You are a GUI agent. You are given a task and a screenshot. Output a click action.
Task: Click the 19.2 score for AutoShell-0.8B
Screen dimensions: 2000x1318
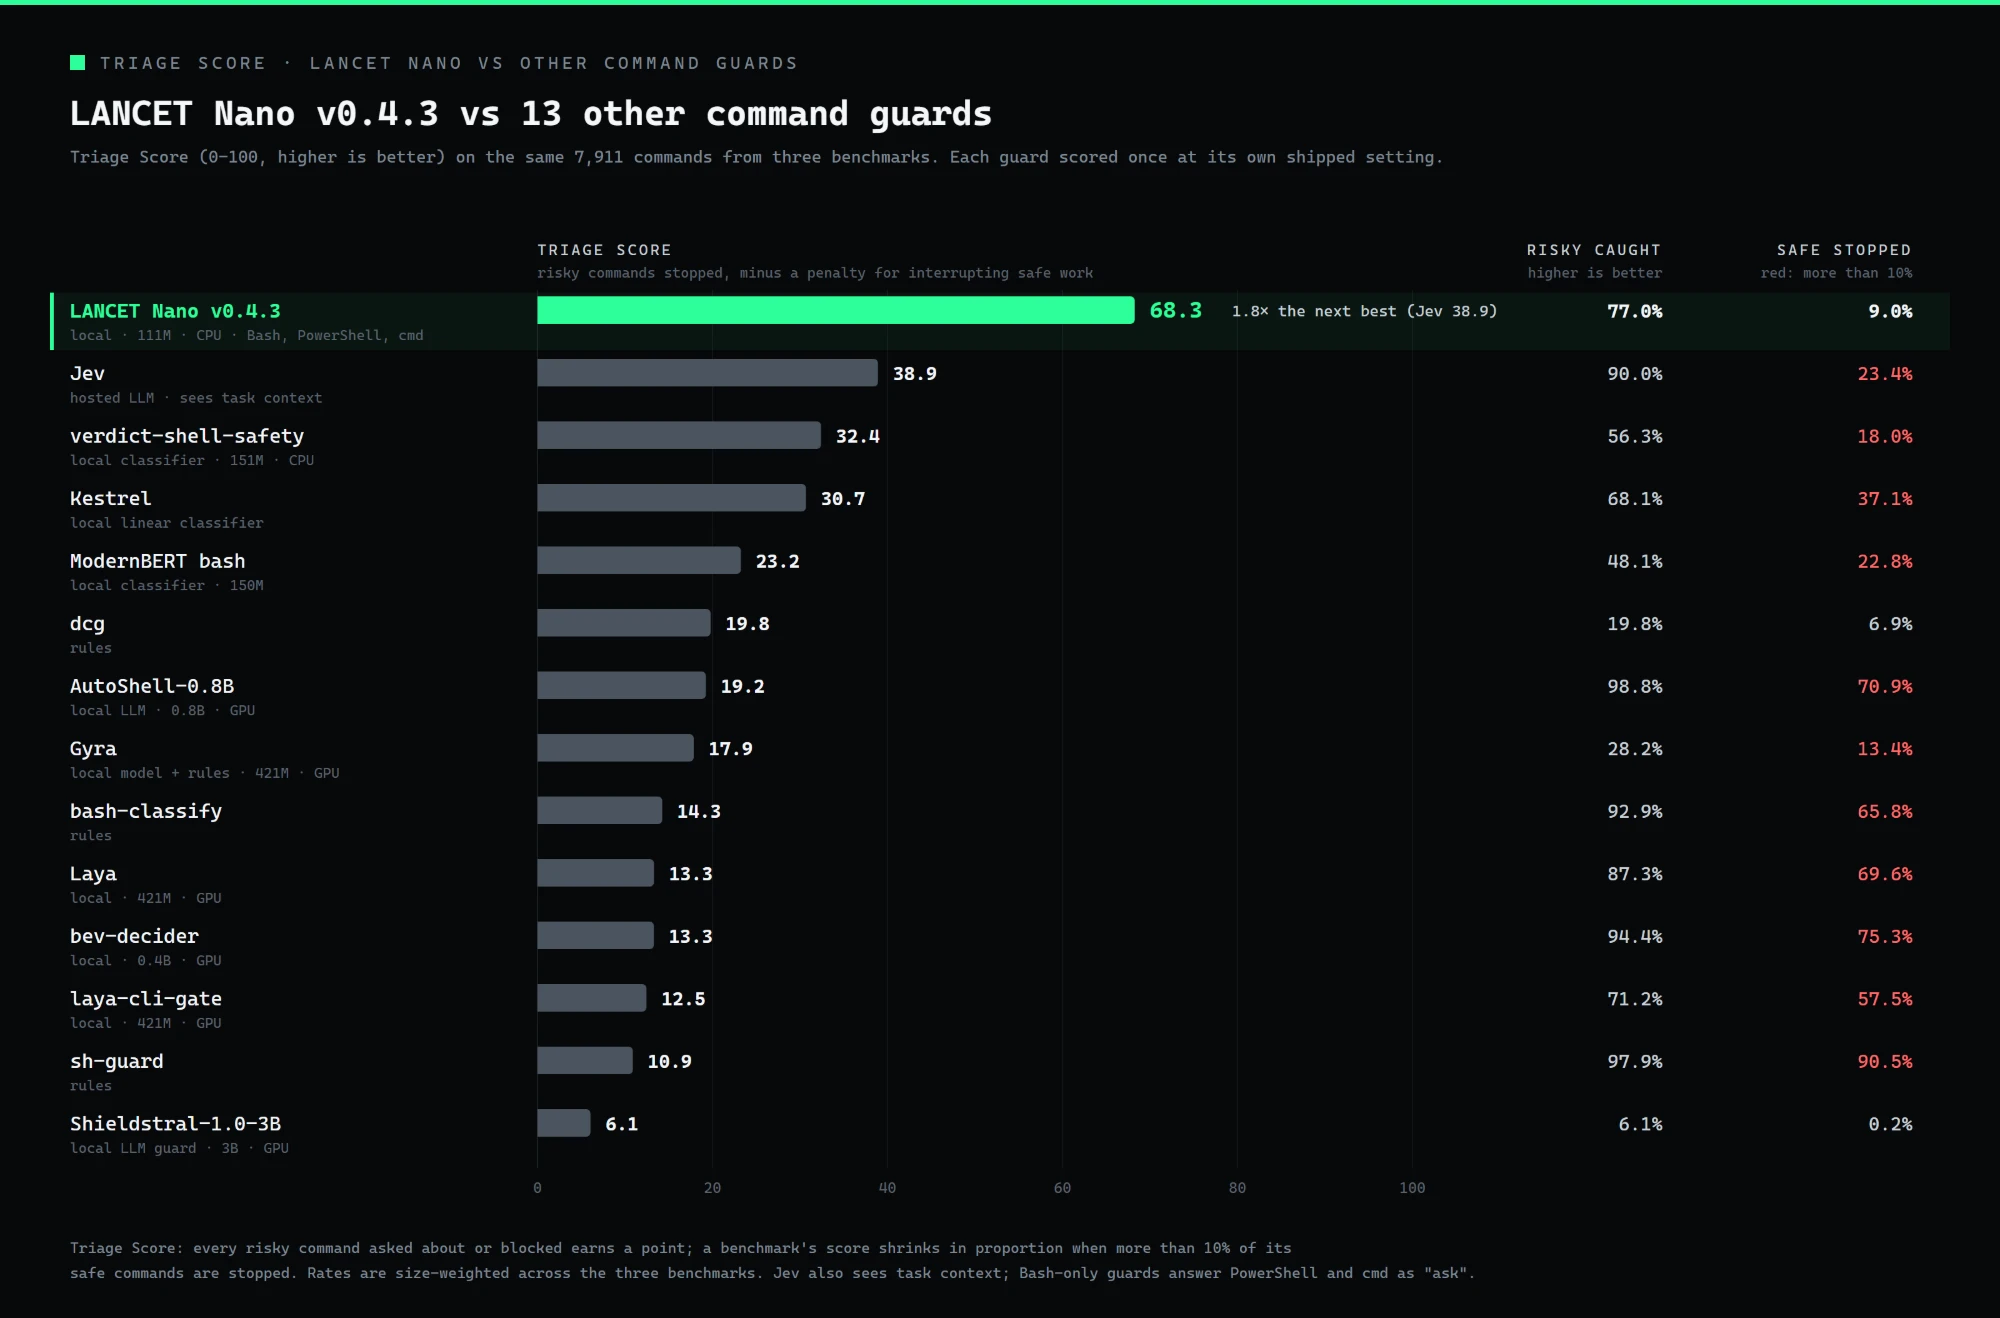coord(742,686)
